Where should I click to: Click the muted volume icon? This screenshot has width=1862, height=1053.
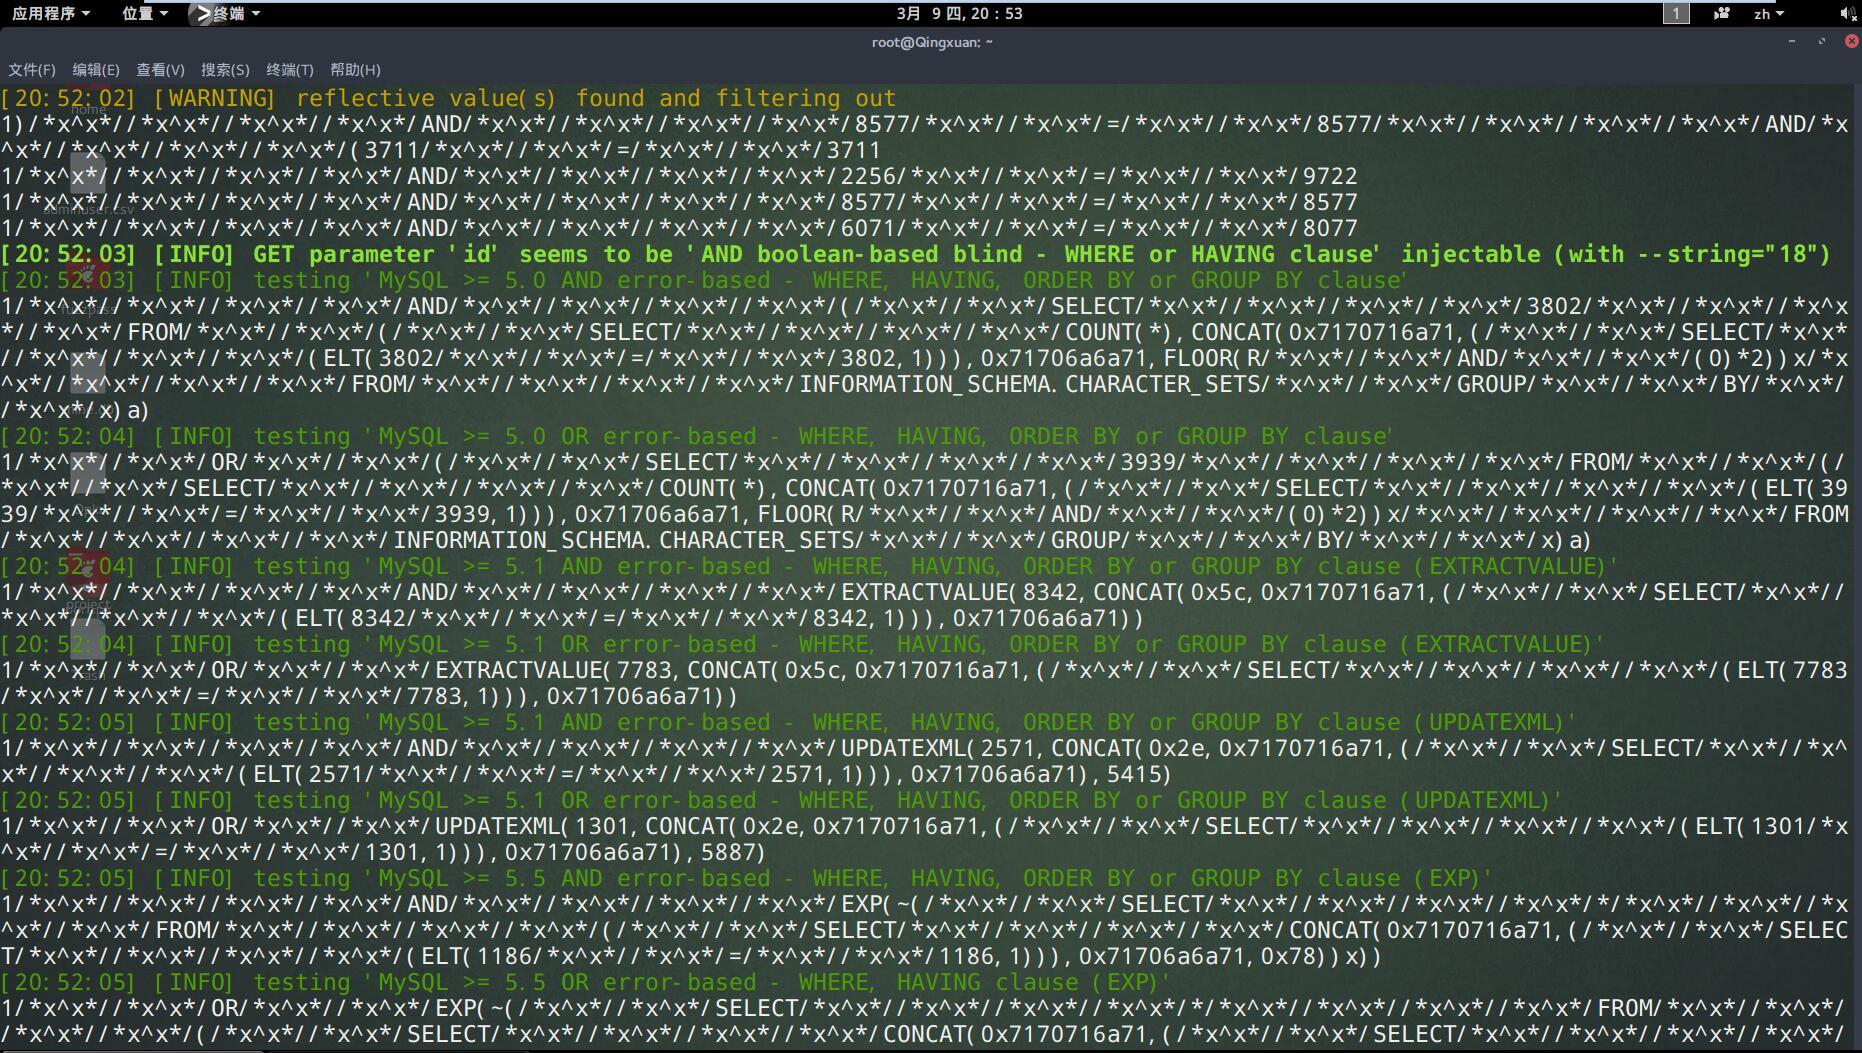click(1847, 13)
